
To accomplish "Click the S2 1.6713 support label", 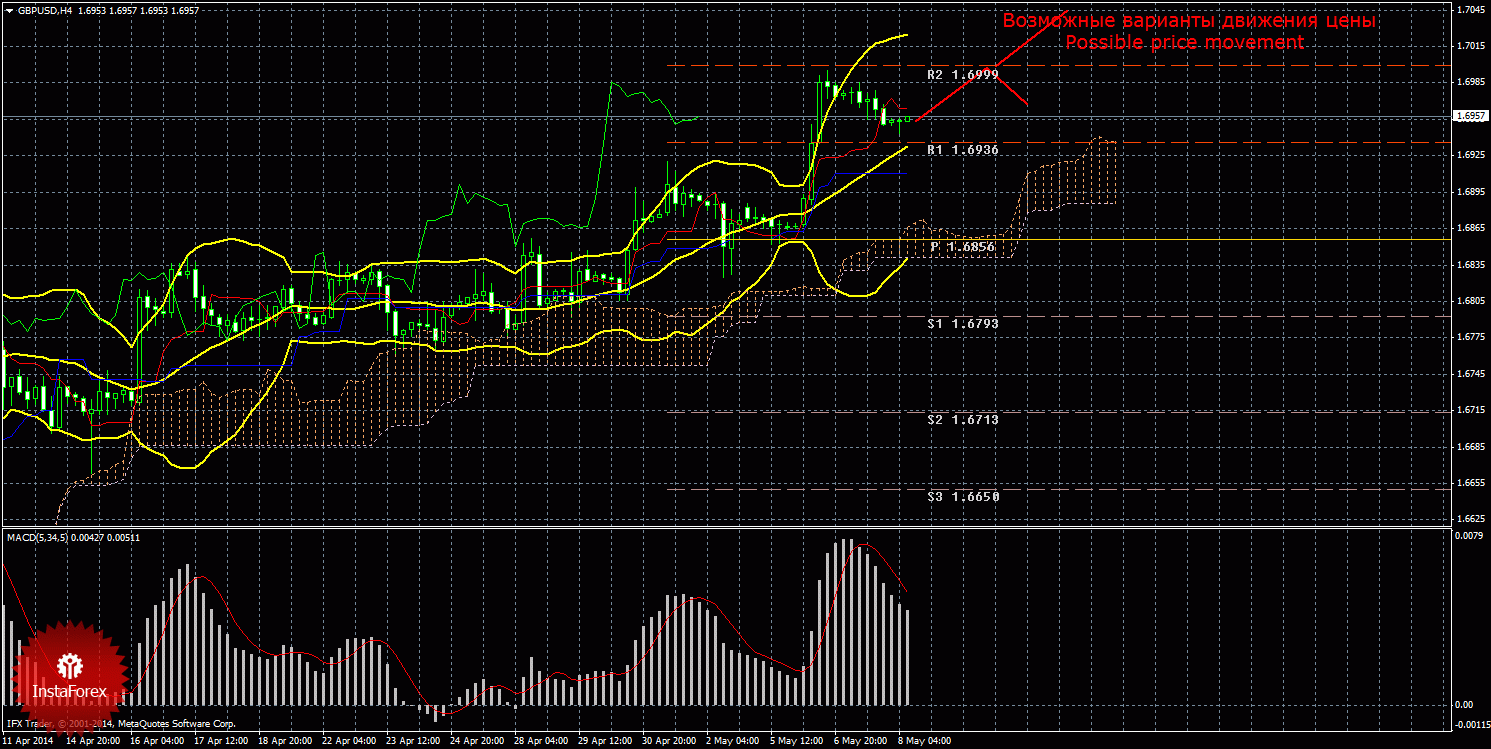I will (963, 420).
